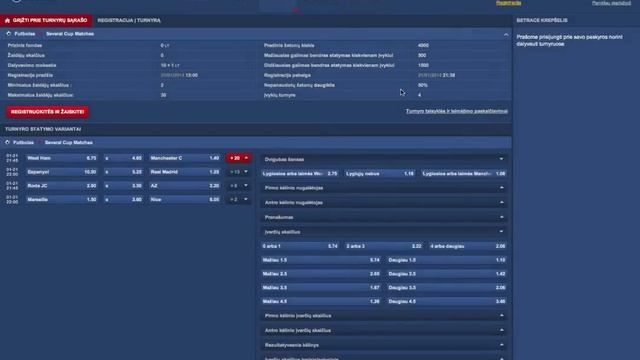This screenshot has height=360, width=640.
Task: Click the Registracija link at the top right
Action: [x=509, y=3]
